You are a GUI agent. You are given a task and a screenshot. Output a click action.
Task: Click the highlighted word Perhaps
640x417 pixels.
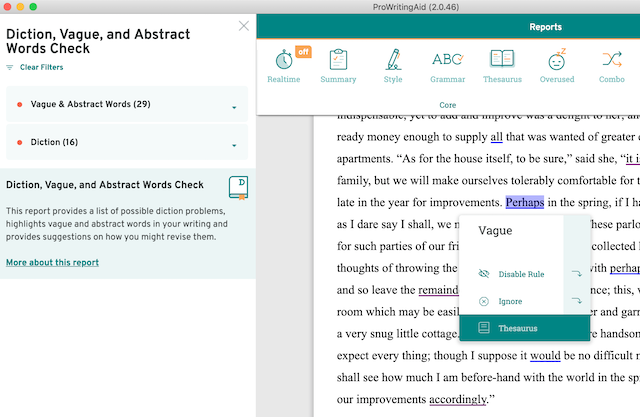[525, 202]
